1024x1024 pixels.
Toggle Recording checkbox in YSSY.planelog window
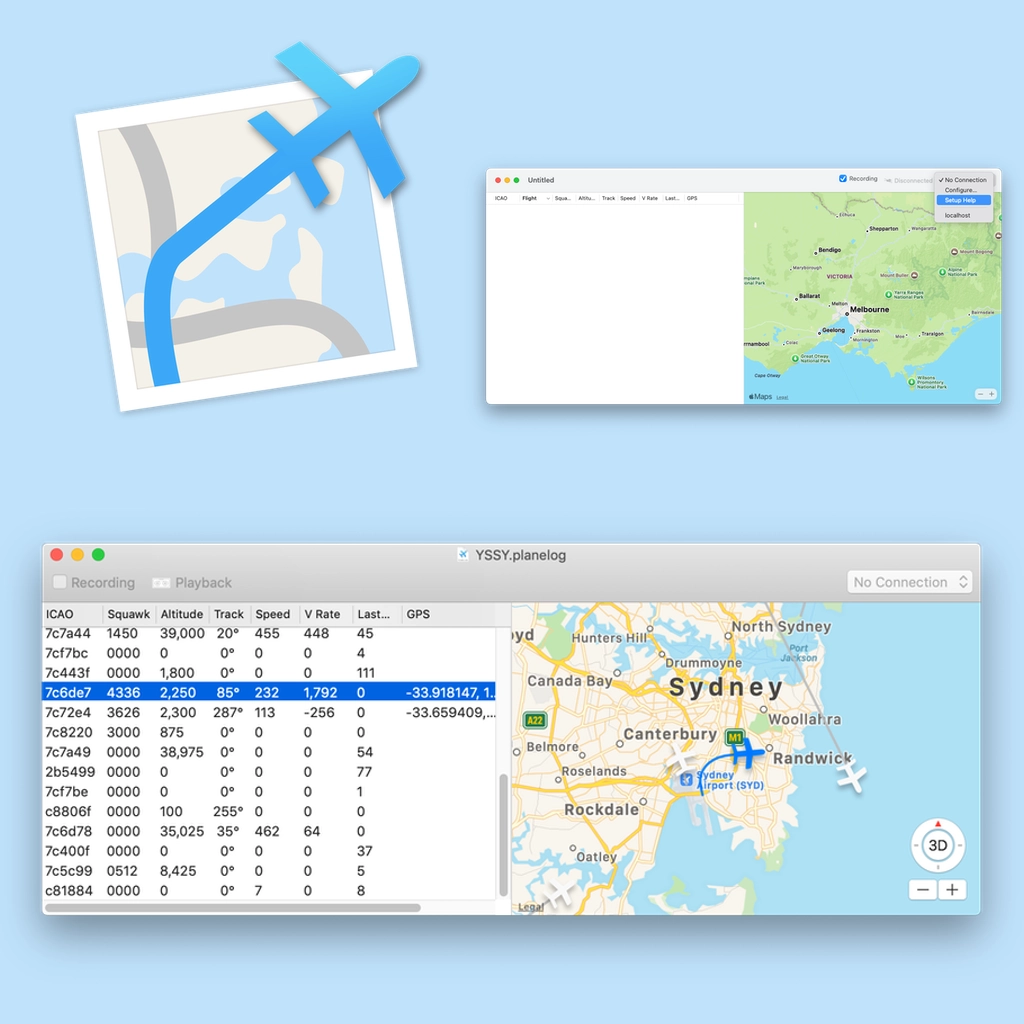click(x=60, y=582)
